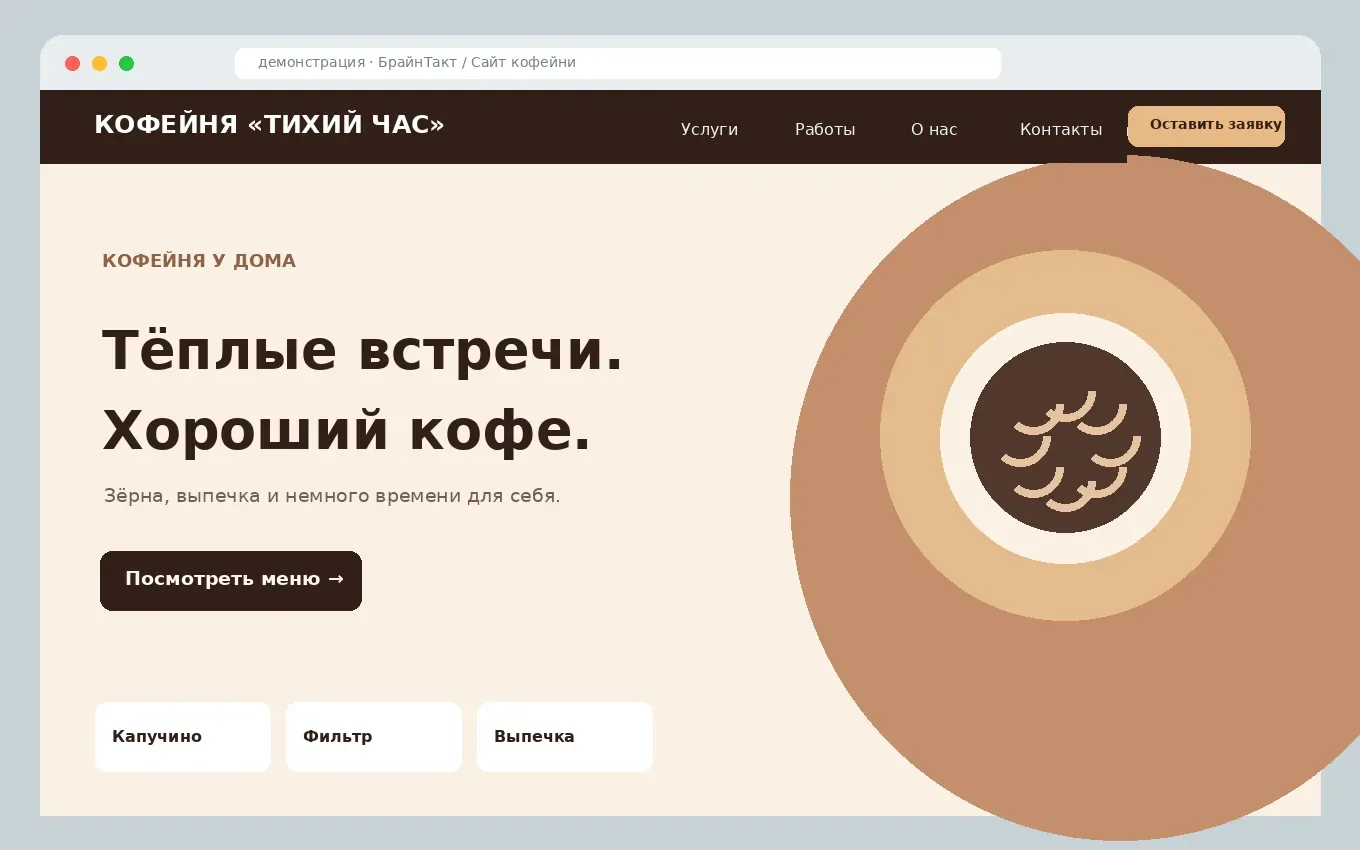Click the subtitle starting with Зёрна, выпечка
The image size is (1360, 850).
[x=332, y=495]
